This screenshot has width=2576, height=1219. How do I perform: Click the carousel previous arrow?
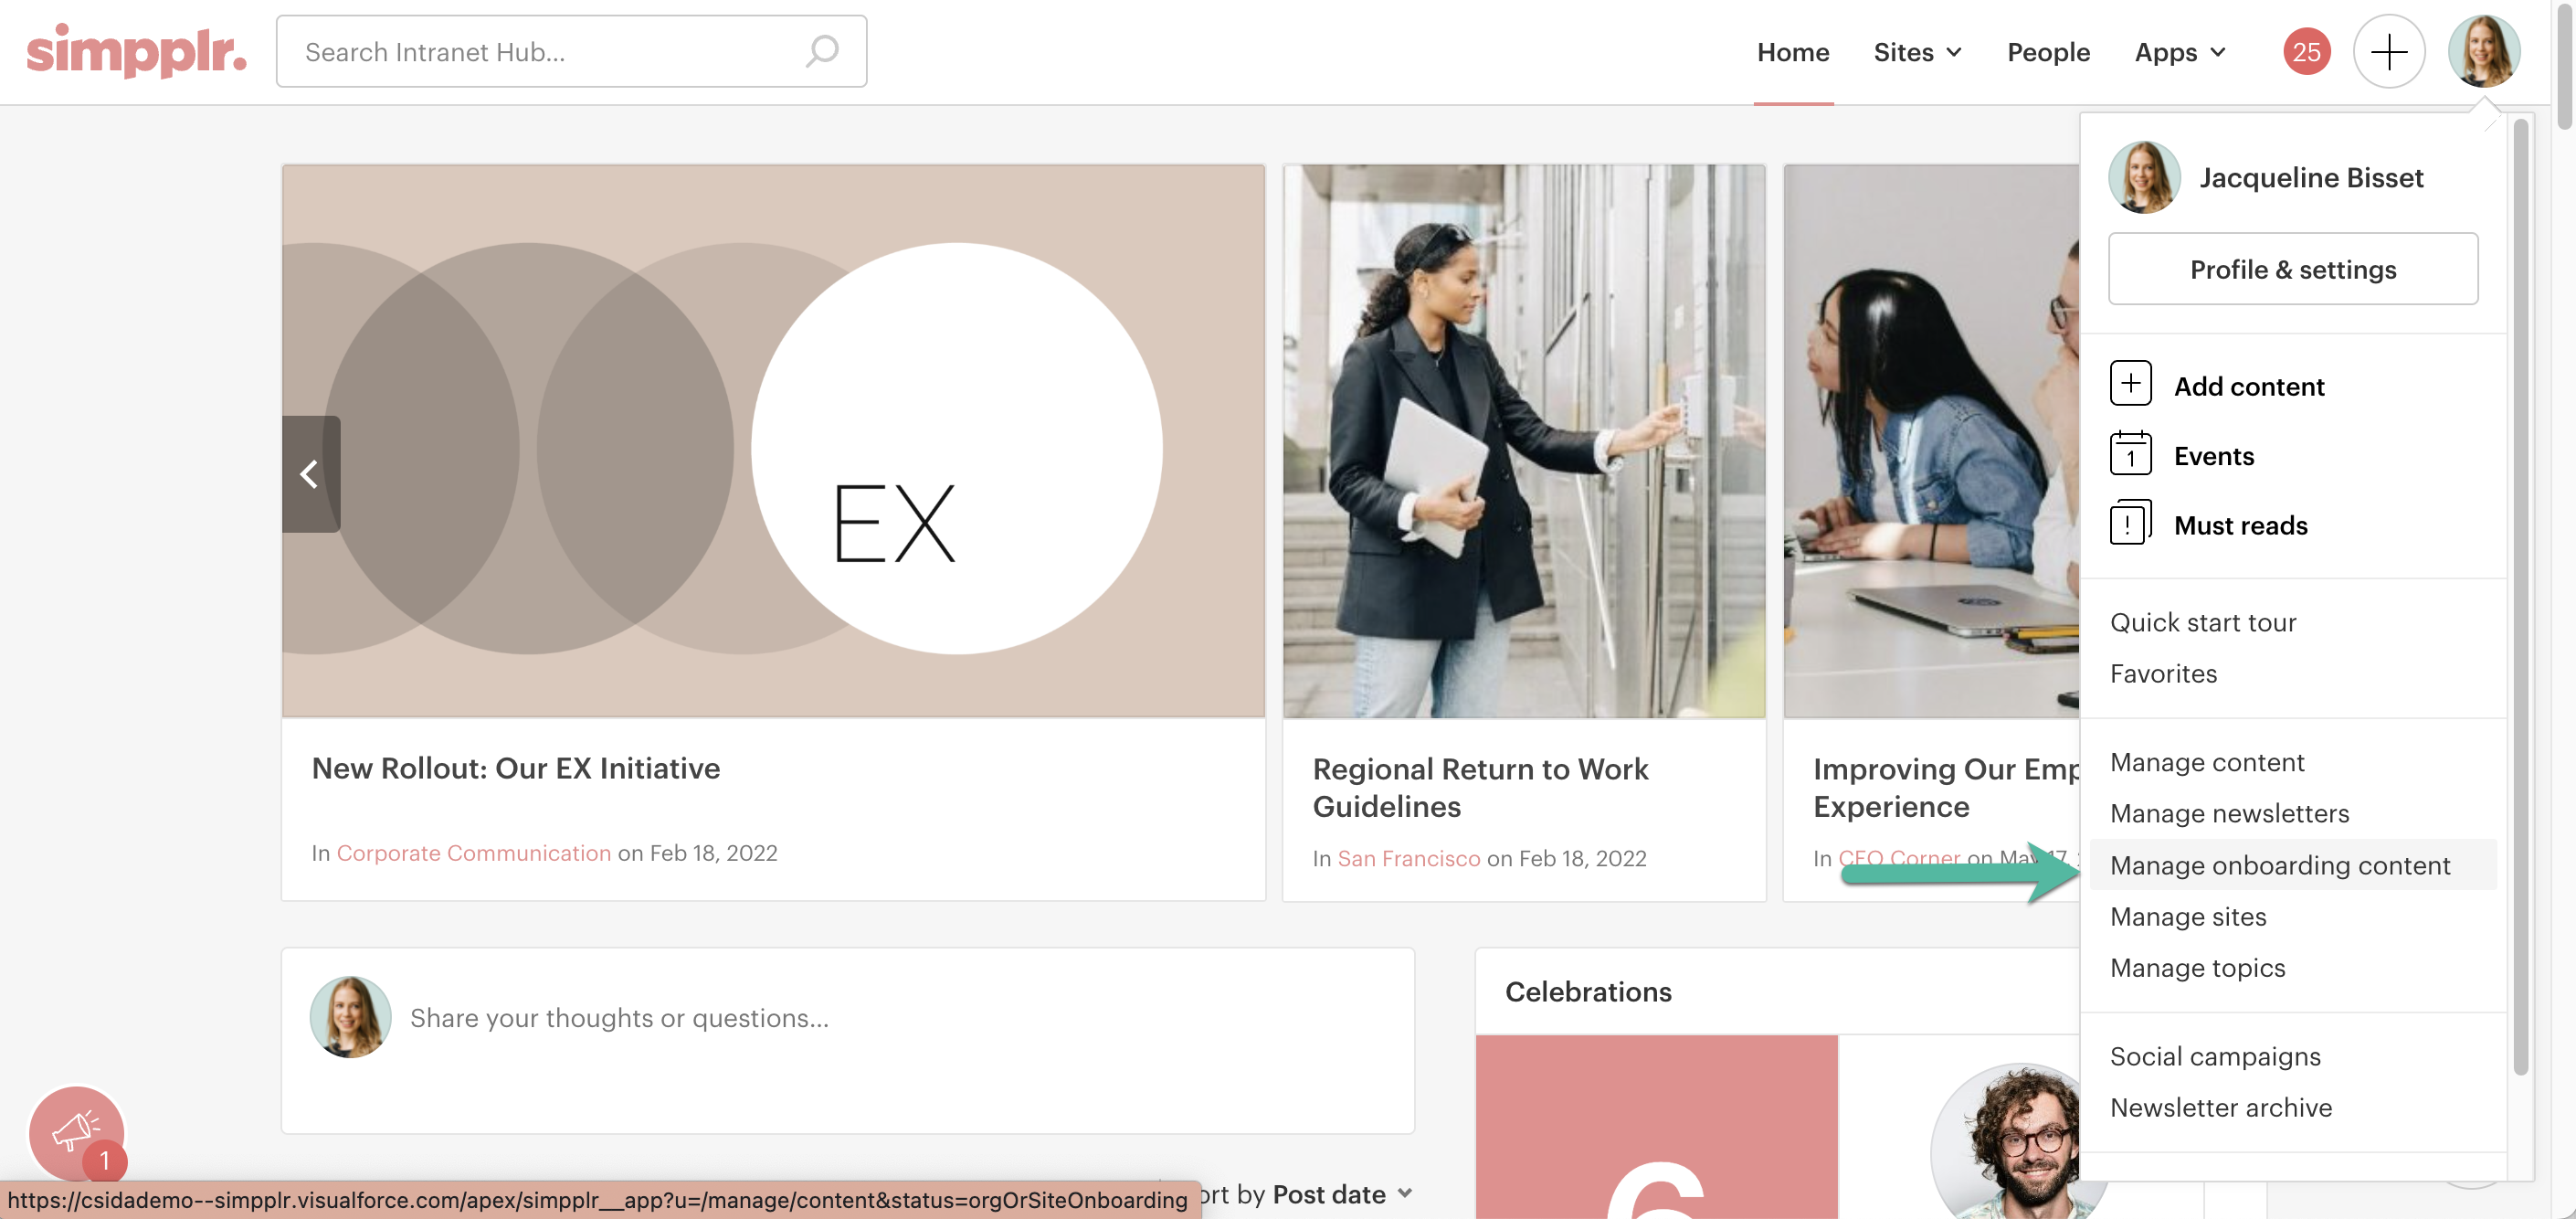[310, 473]
